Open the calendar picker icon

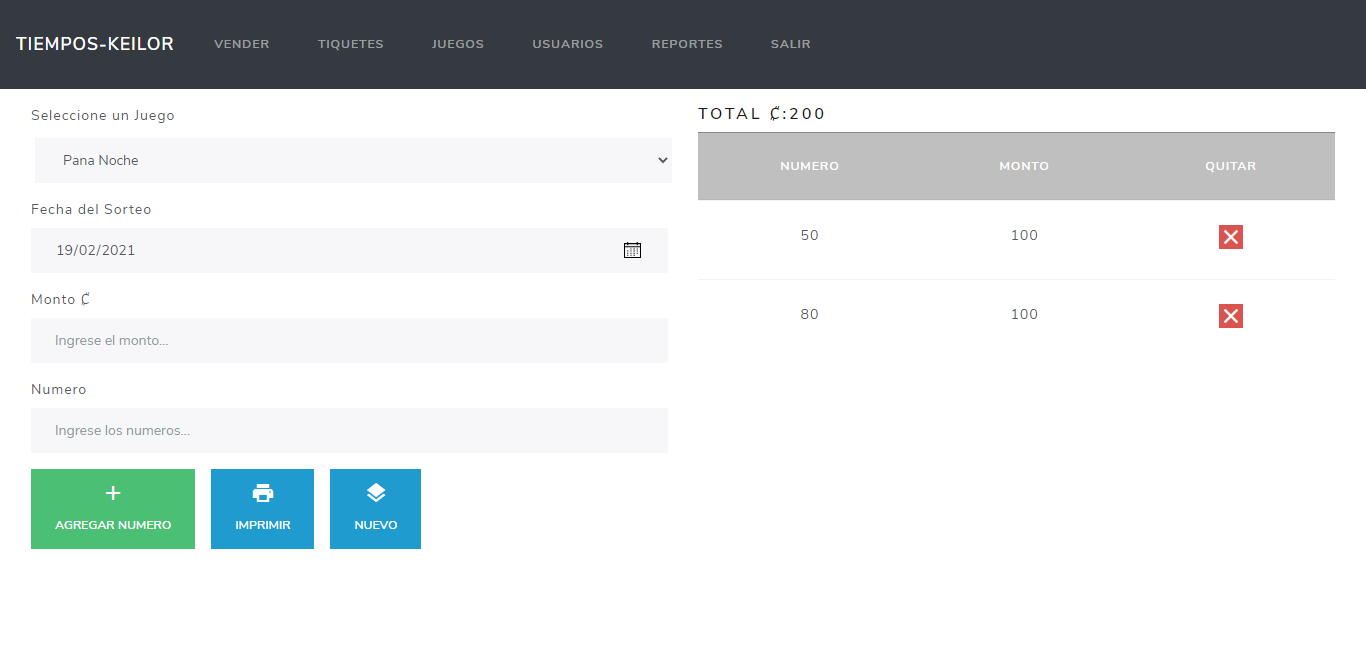(x=632, y=250)
